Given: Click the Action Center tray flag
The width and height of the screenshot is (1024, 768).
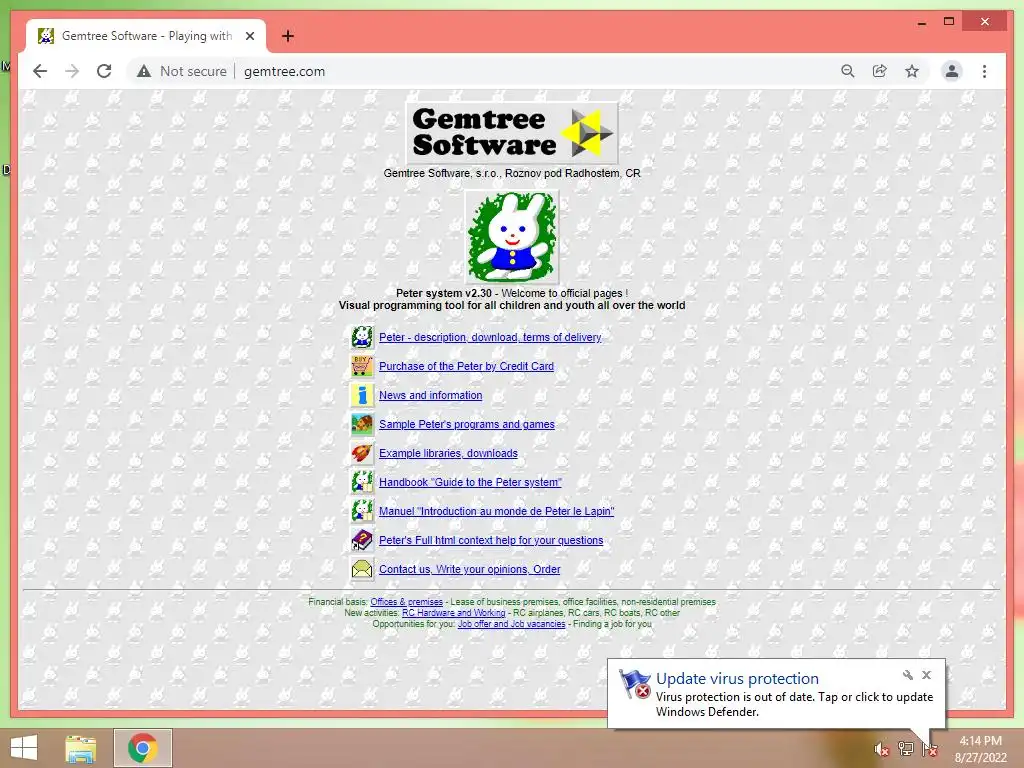Looking at the screenshot, I should tap(930, 749).
